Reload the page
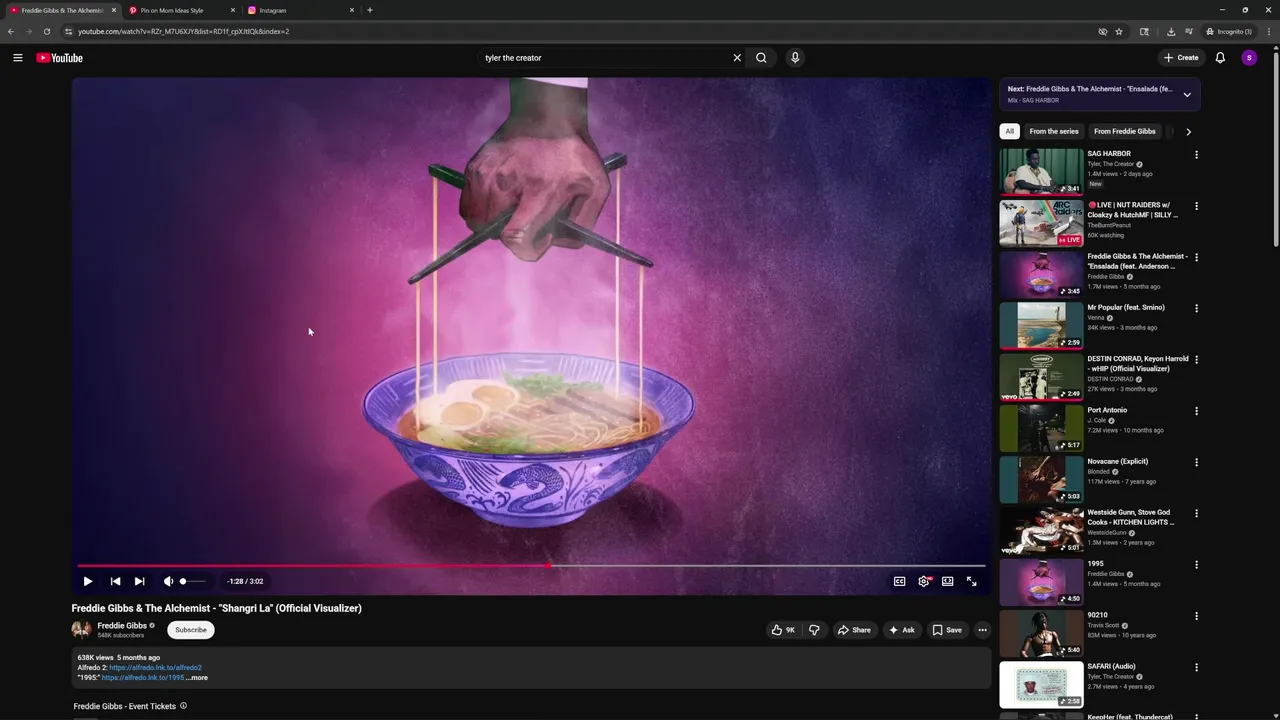The image size is (1280, 720). coord(46,31)
